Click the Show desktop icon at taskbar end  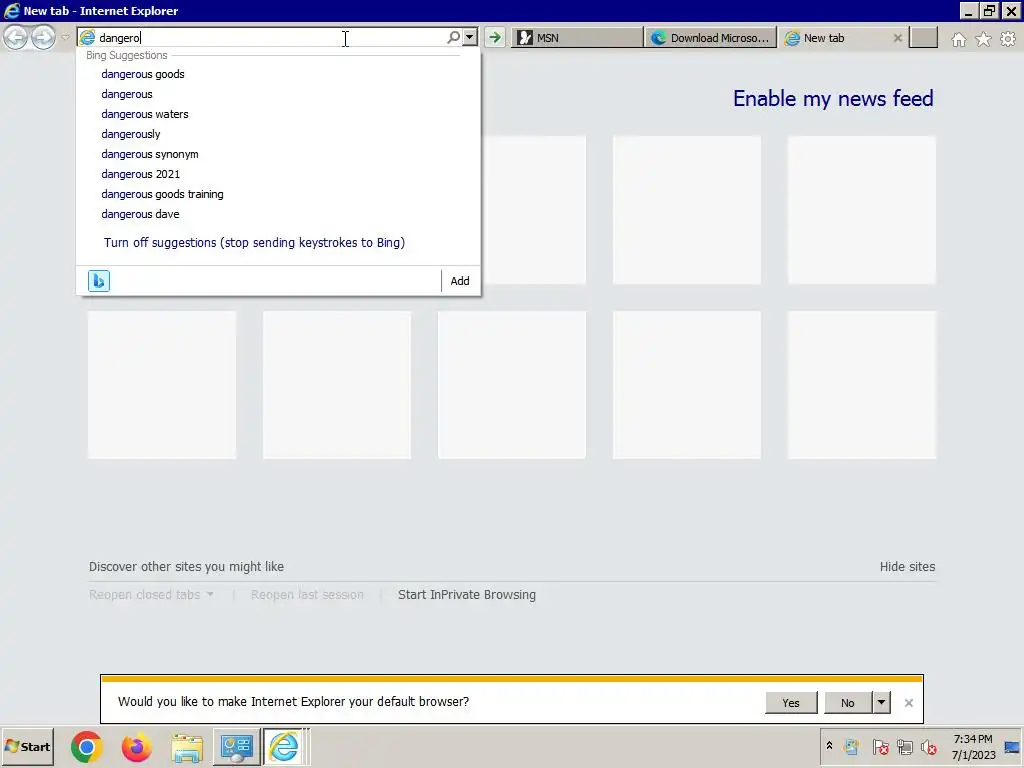coord(1012,747)
